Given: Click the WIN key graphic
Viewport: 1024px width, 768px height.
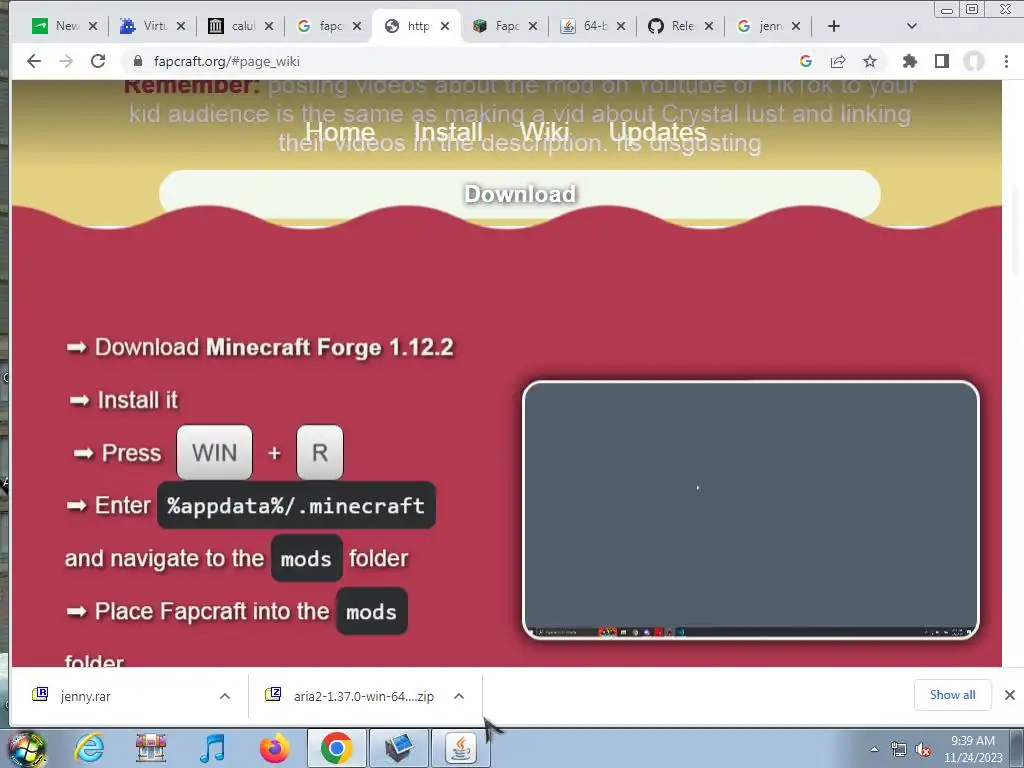Looking at the screenshot, I should tap(214, 453).
